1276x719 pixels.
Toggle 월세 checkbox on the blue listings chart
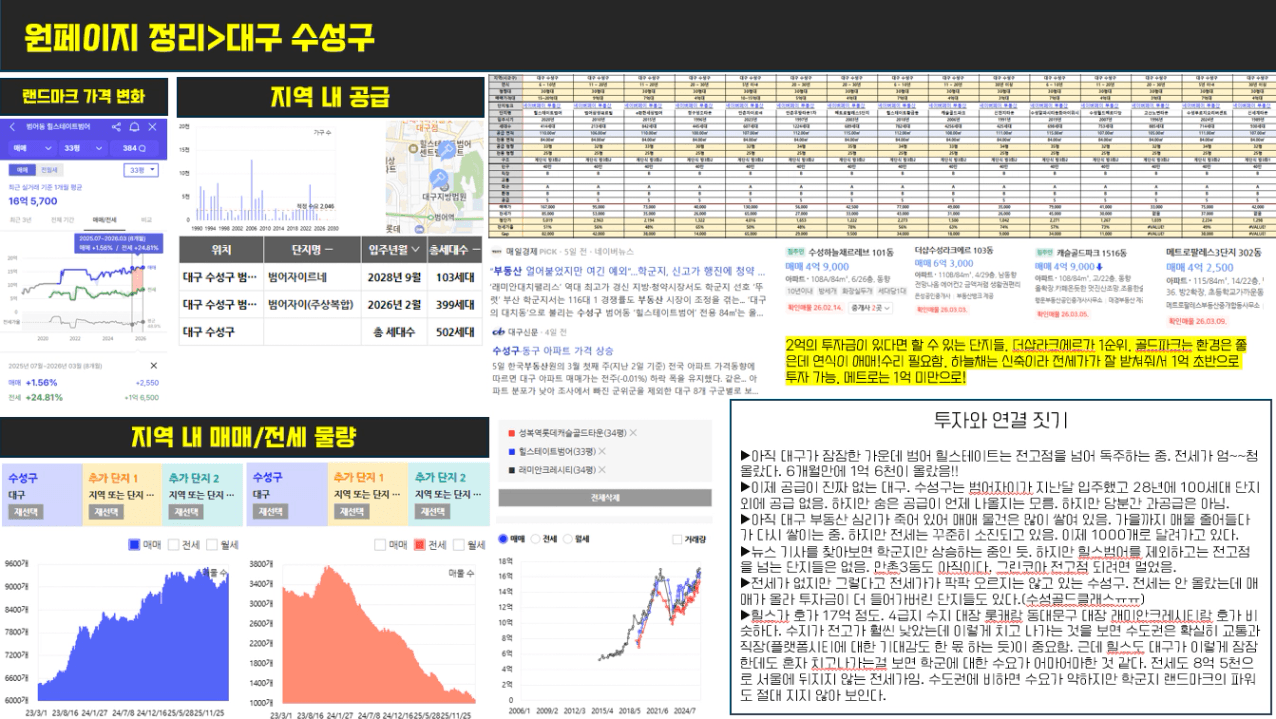213,545
